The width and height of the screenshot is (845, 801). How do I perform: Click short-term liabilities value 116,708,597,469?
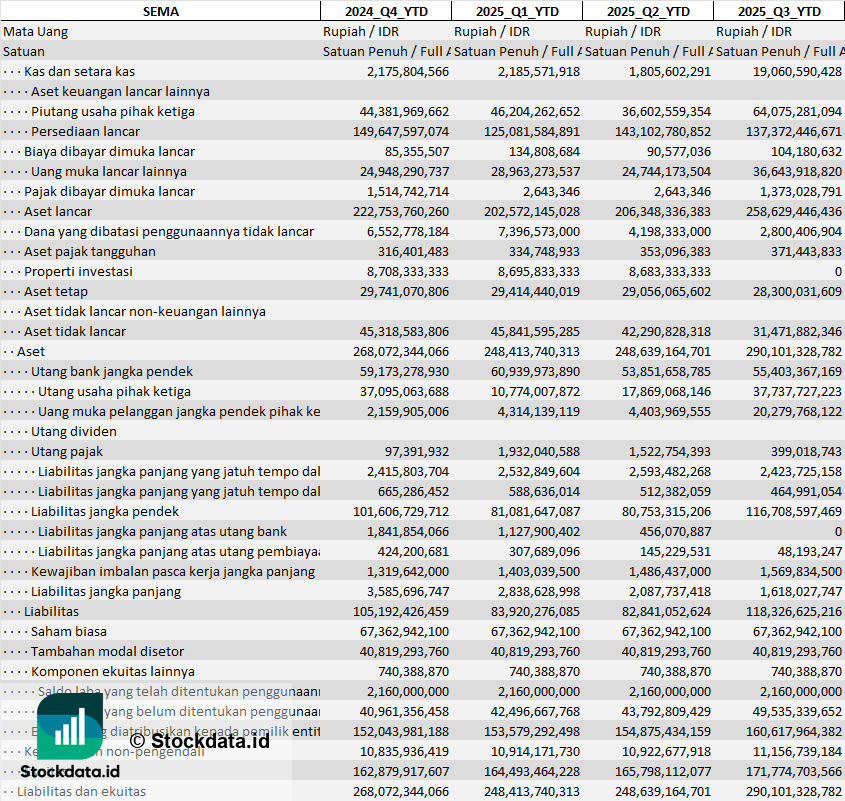[794, 510]
